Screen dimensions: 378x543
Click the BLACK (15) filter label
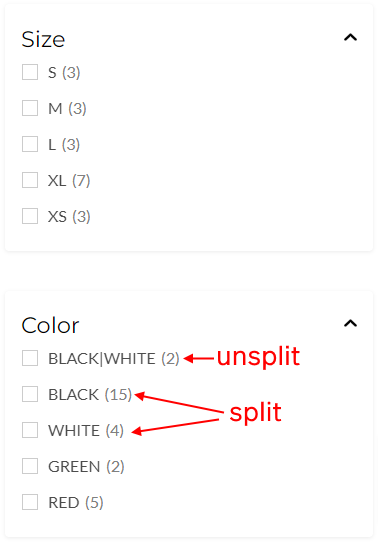click(x=90, y=395)
